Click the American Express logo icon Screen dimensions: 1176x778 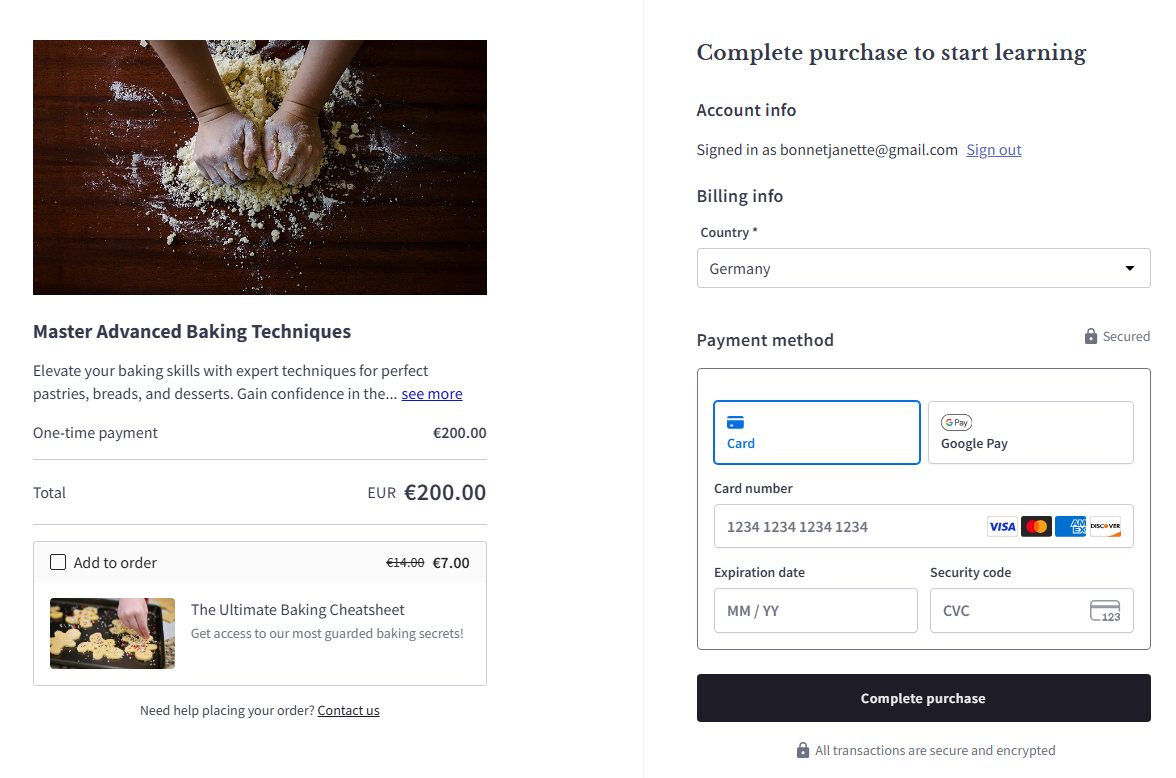(1070, 526)
